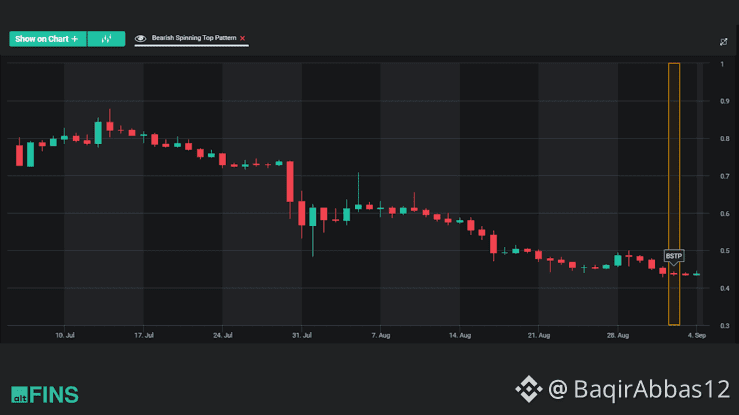Click the 4. Sep date label
739x415 pixels.
(x=697, y=335)
